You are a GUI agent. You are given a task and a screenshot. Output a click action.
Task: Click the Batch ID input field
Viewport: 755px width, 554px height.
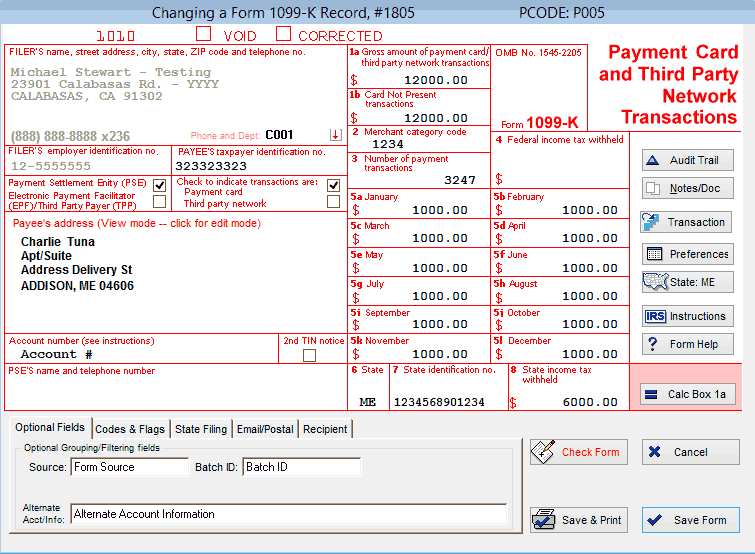coord(301,467)
